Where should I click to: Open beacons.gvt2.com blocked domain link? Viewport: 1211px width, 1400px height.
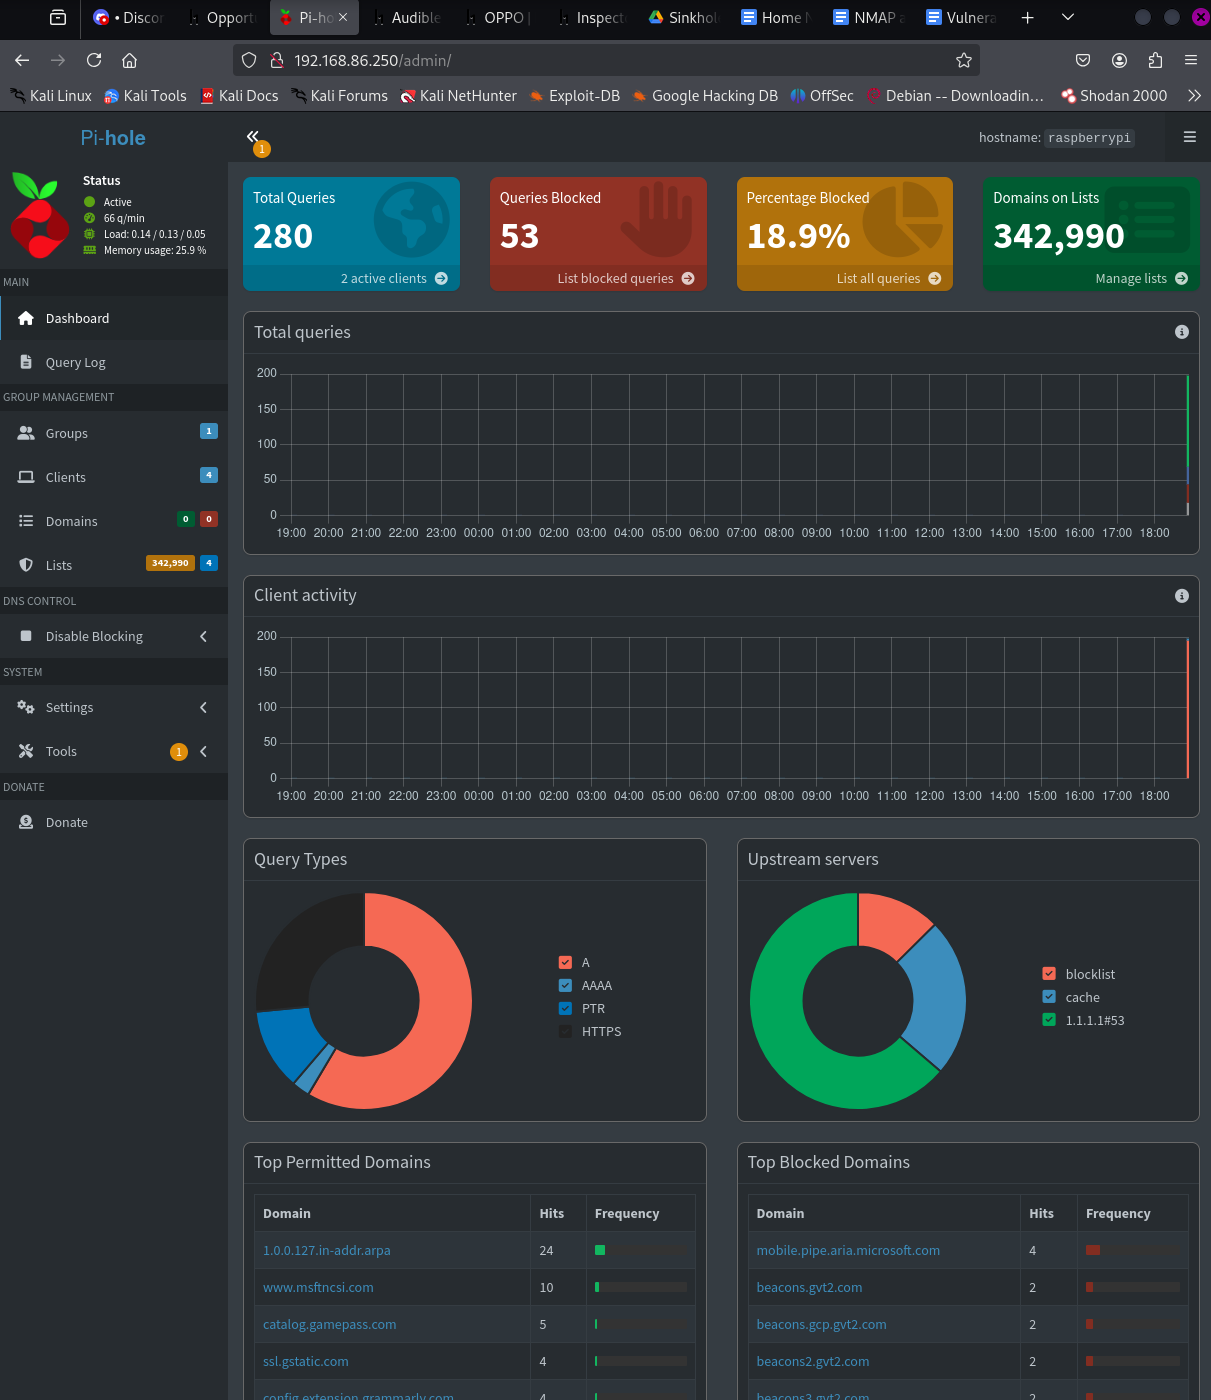[x=809, y=1287]
